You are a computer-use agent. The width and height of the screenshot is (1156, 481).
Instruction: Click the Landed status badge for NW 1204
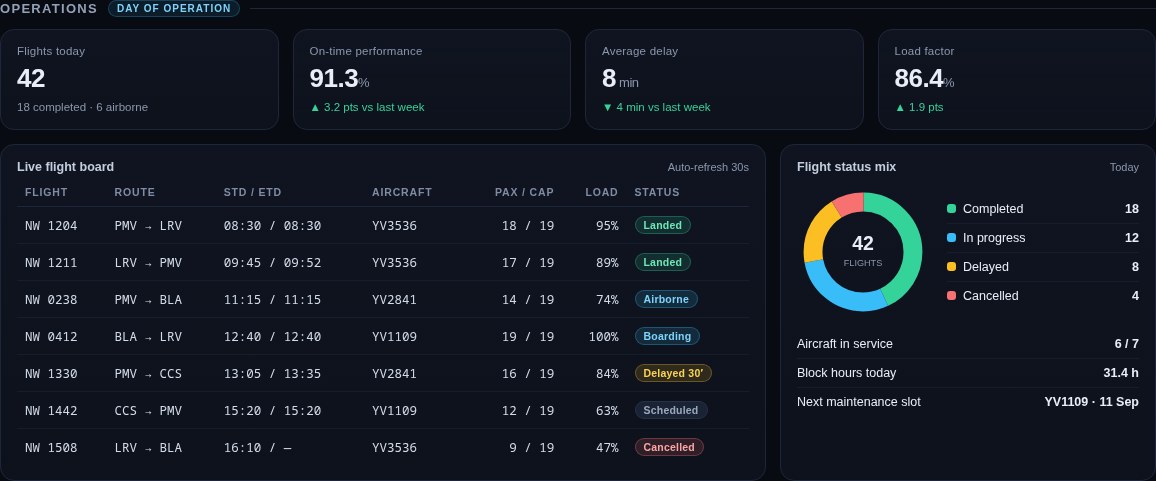[663, 225]
